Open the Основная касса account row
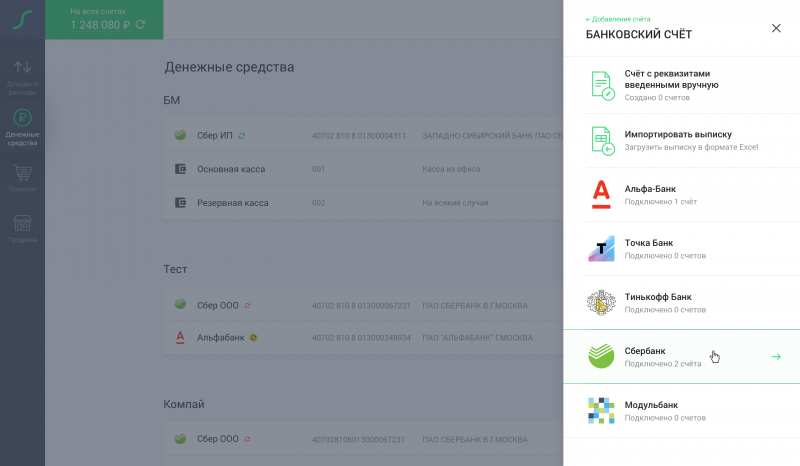The width and height of the screenshot is (800, 466). (232, 169)
